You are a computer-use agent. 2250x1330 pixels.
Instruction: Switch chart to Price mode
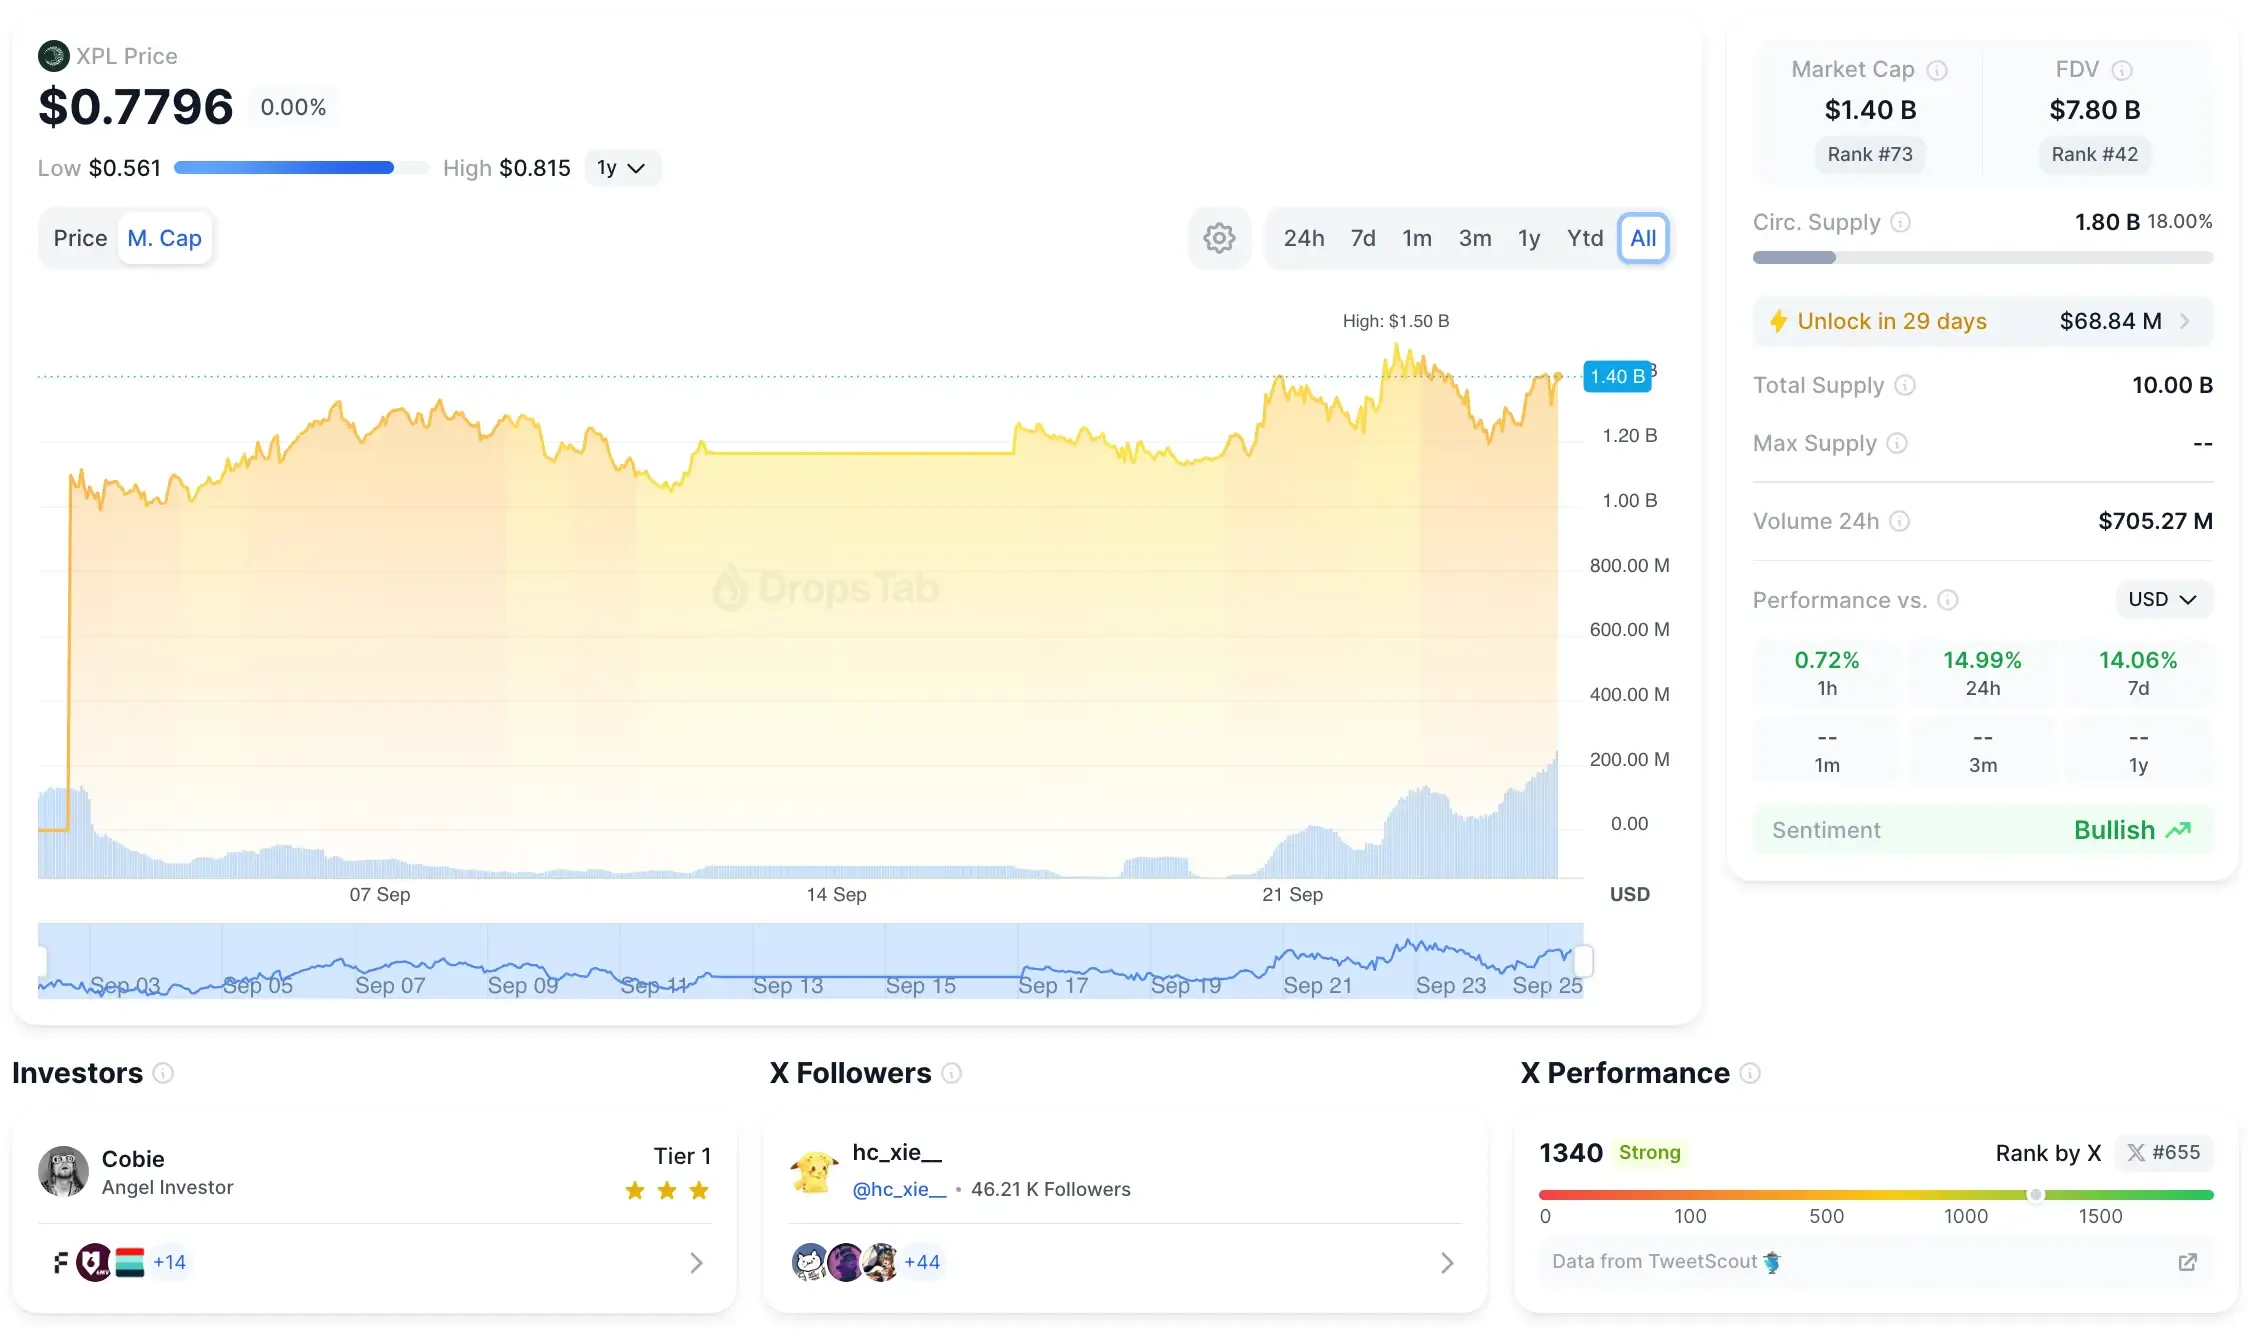(80, 238)
